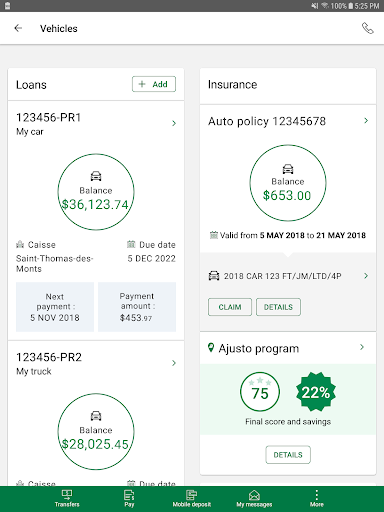Screen dimensions: 384x512
Task: Tap the $653.00 insurance balance circle
Action: [x=288, y=183]
